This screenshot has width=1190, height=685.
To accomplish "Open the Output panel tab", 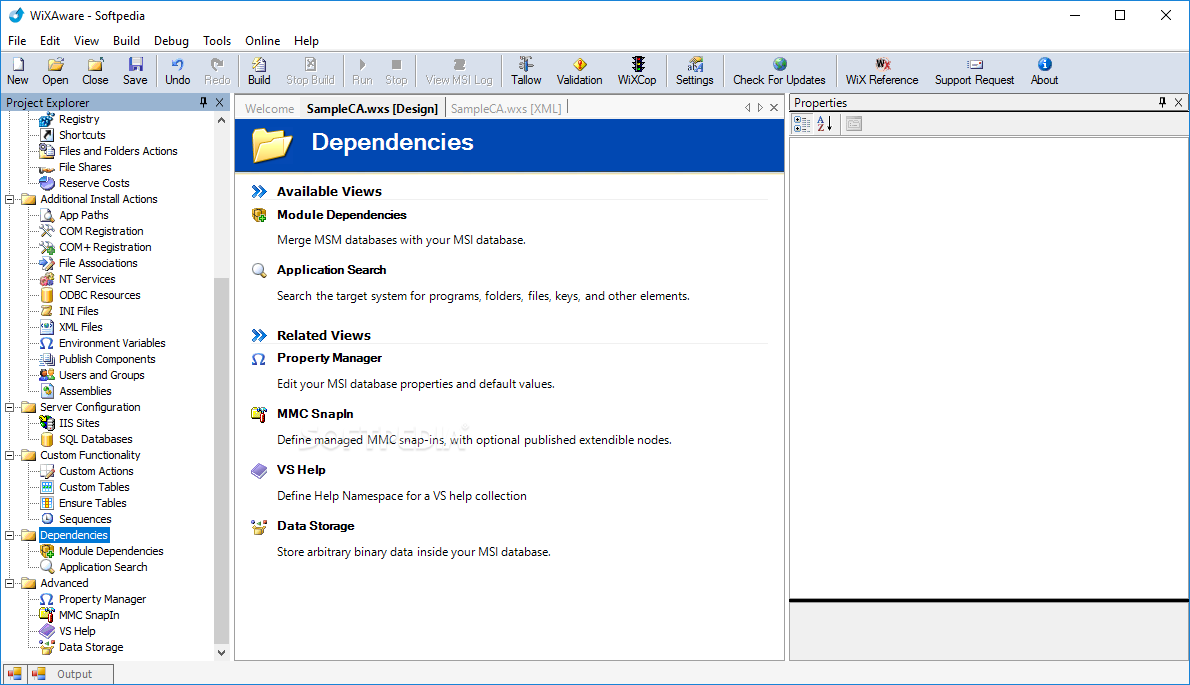I will pyautogui.click(x=71, y=674).
